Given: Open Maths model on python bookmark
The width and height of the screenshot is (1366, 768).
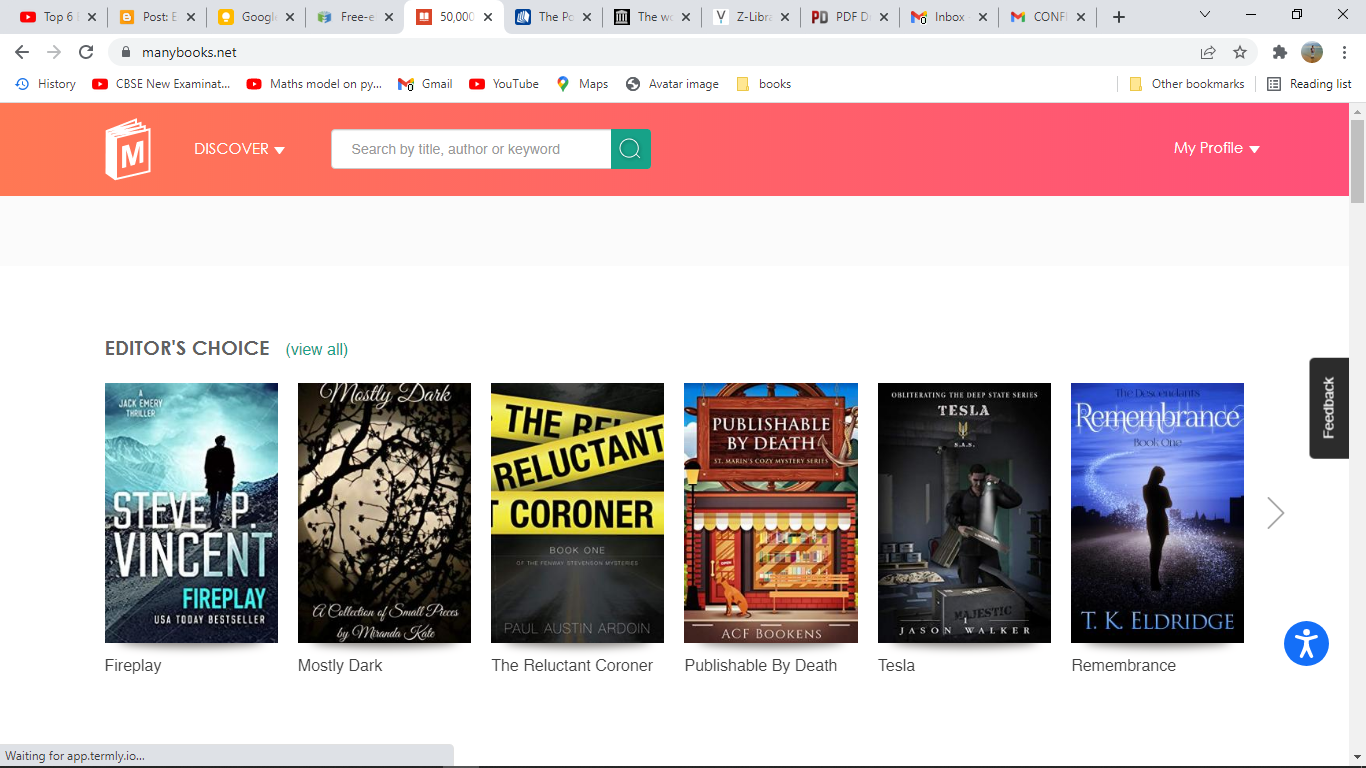Looking at the screenshot, I should [x=314, y=84].
